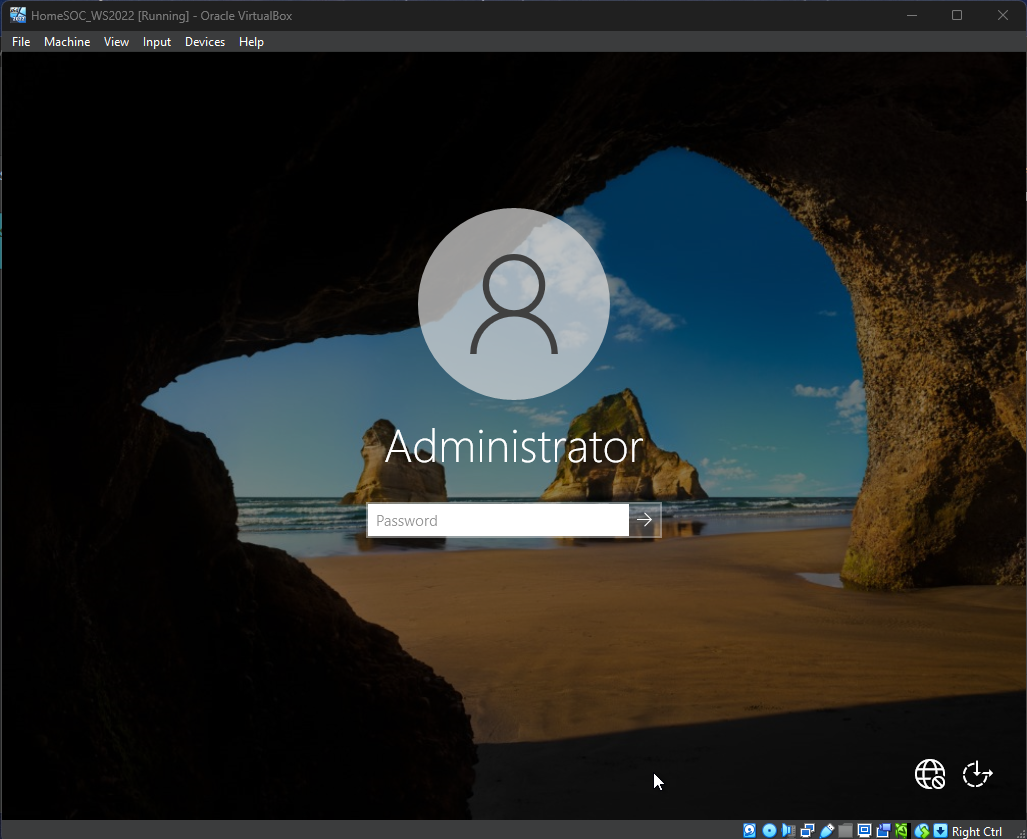
Task: Click the Password input field
Action: [498, 520]
